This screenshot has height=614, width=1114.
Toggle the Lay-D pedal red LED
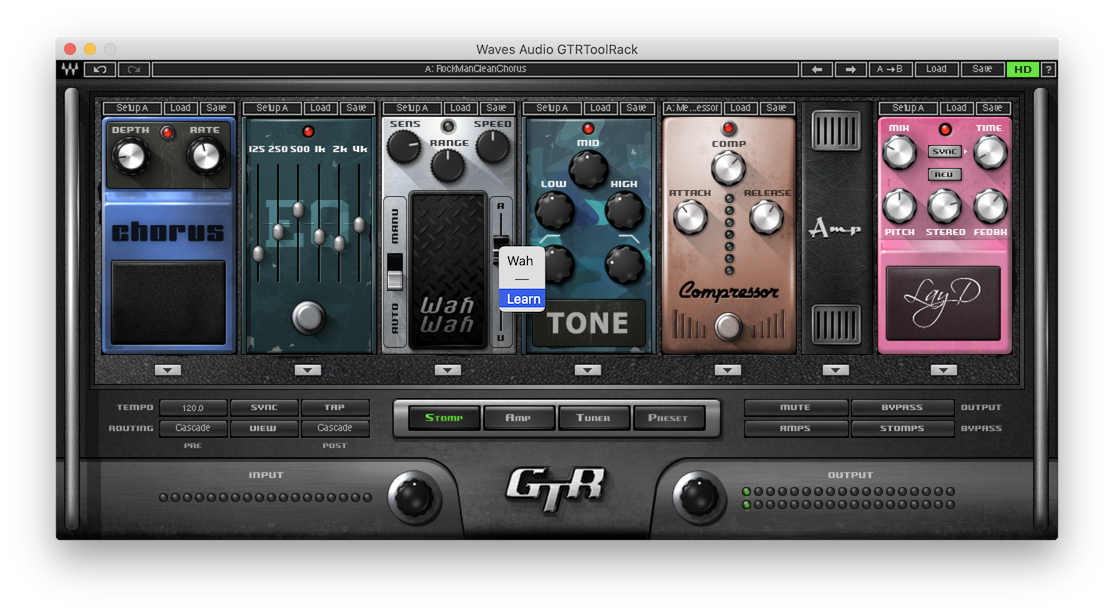[x=945, y=129]
